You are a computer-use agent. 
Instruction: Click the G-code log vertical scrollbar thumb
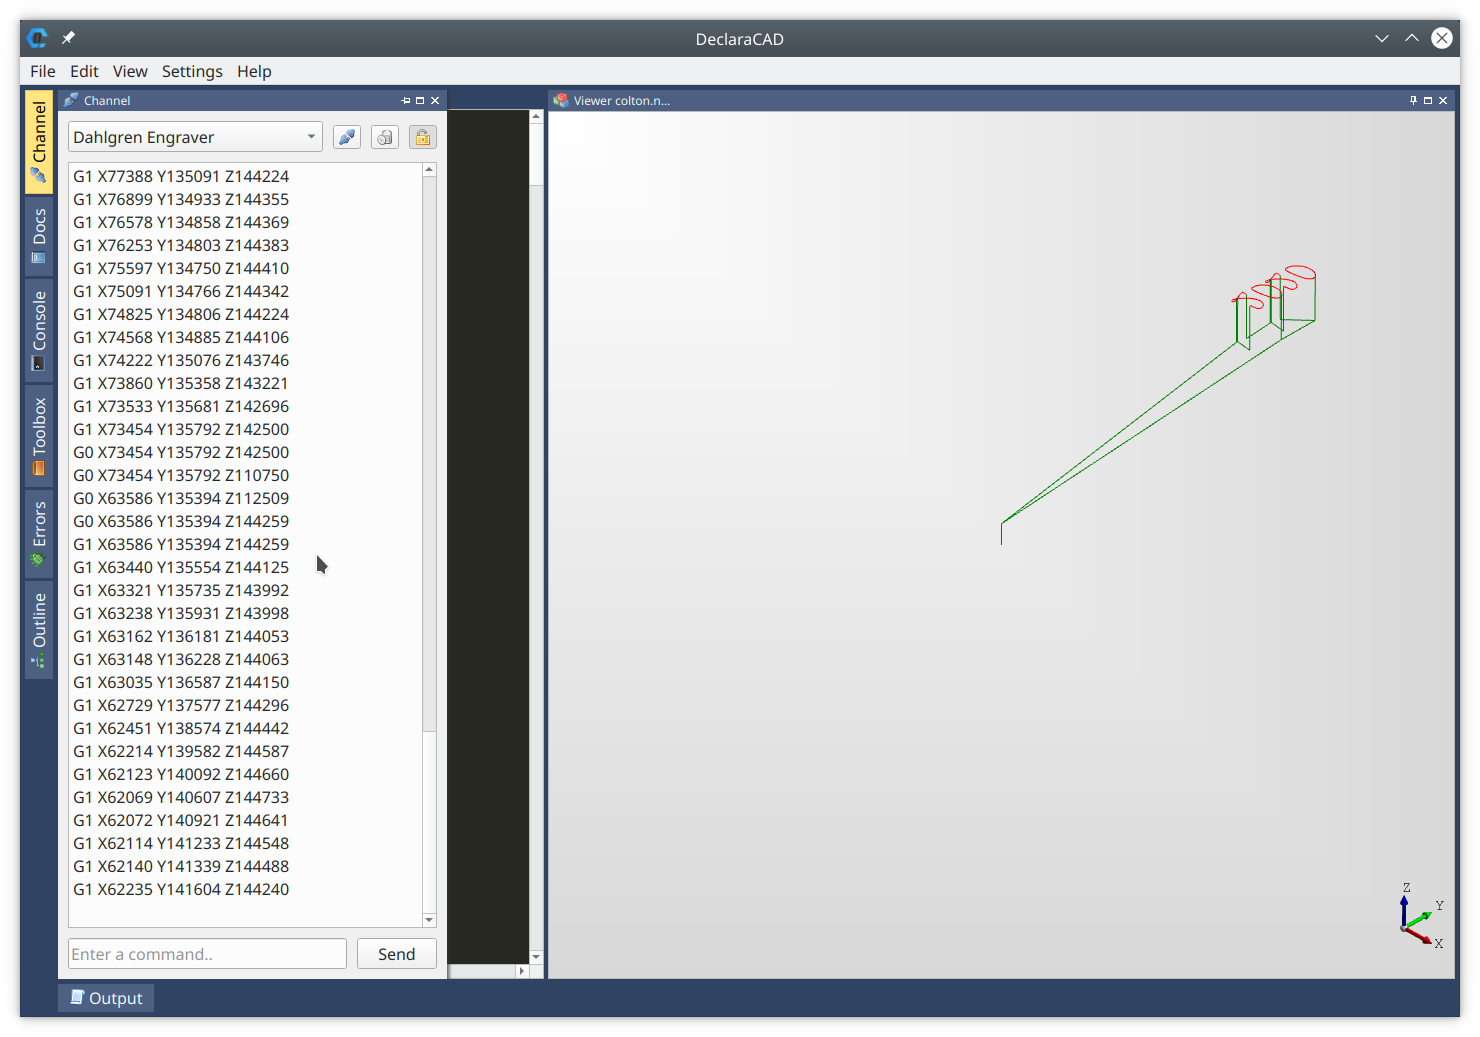click(x=429, y=453)
